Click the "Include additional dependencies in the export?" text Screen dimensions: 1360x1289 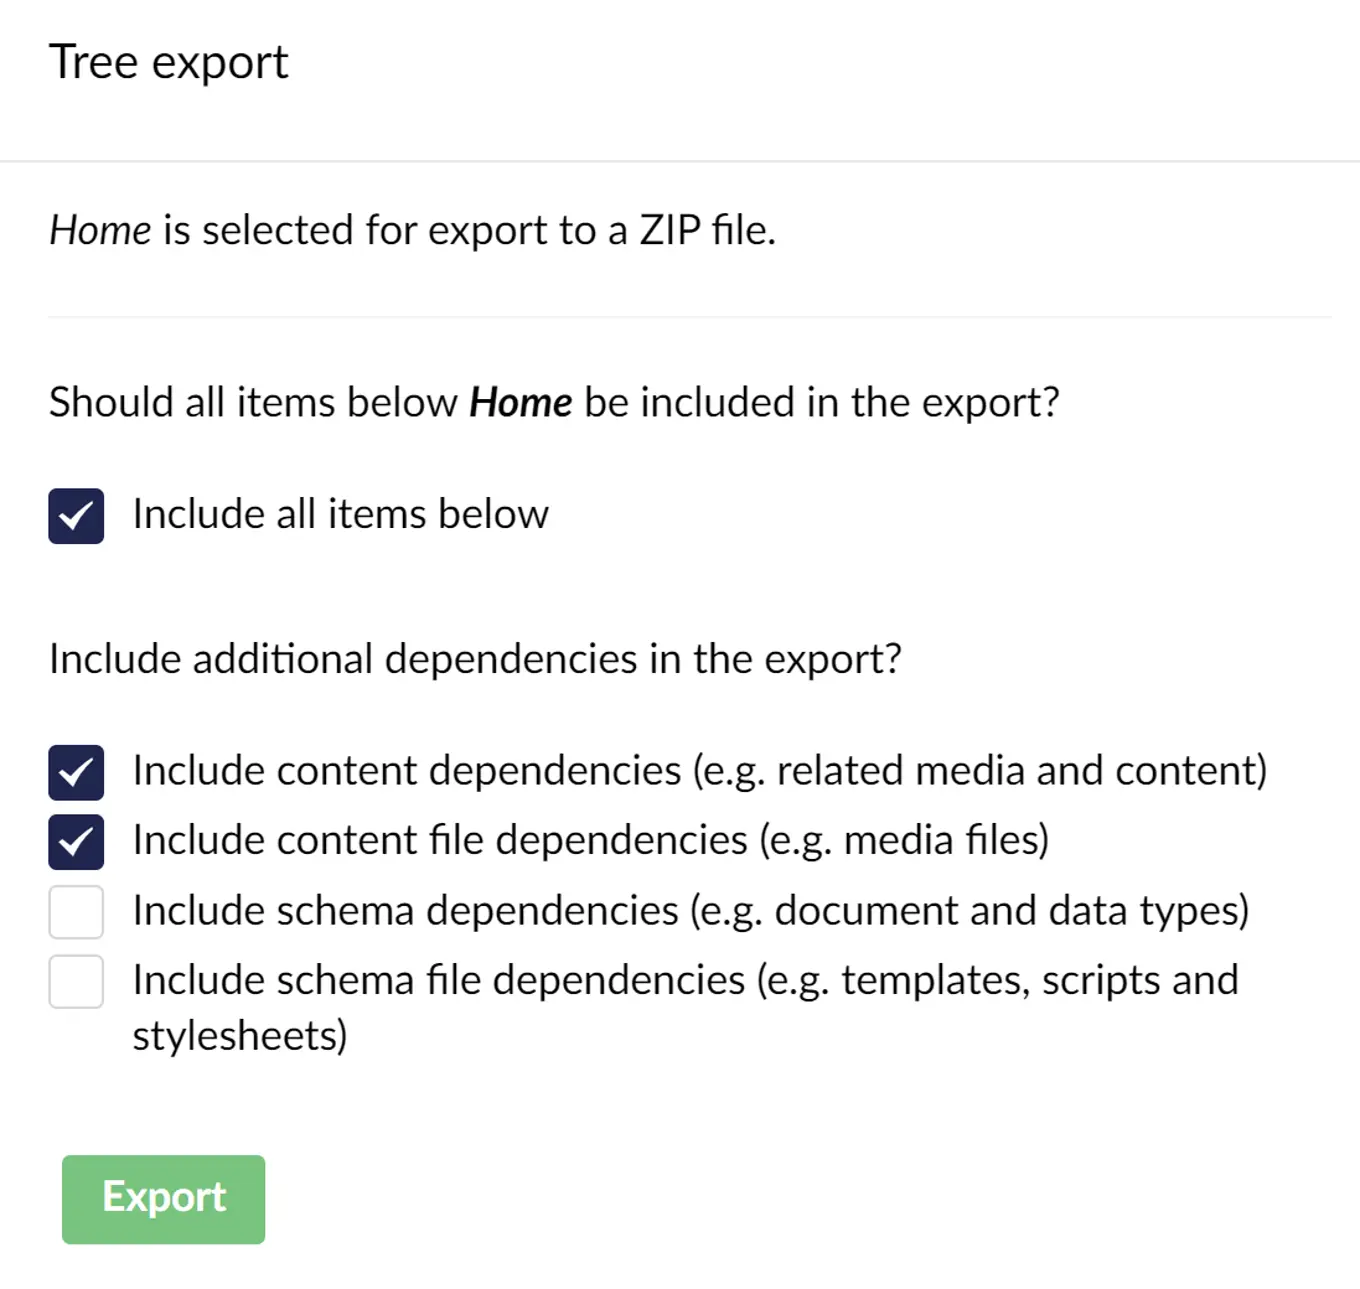(475, 660)
